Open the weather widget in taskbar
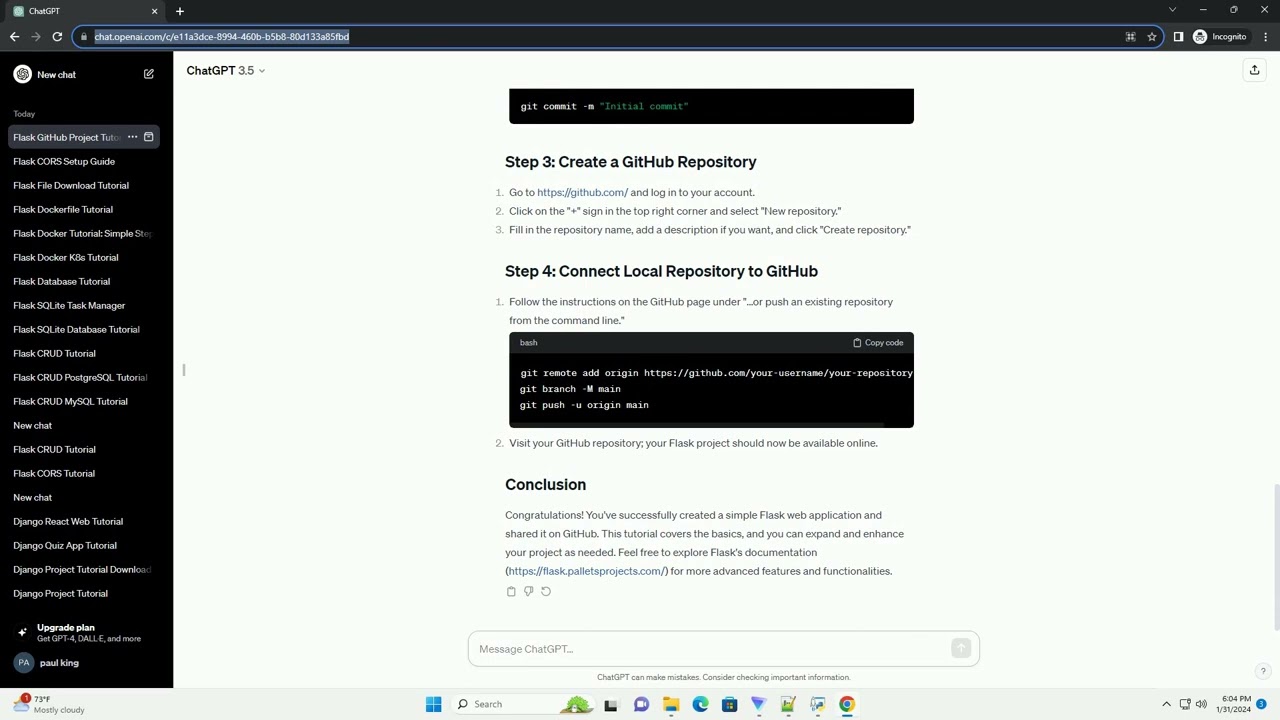Image resolution: width=1280 pixels, height=720 pixels. coord(48,704)
